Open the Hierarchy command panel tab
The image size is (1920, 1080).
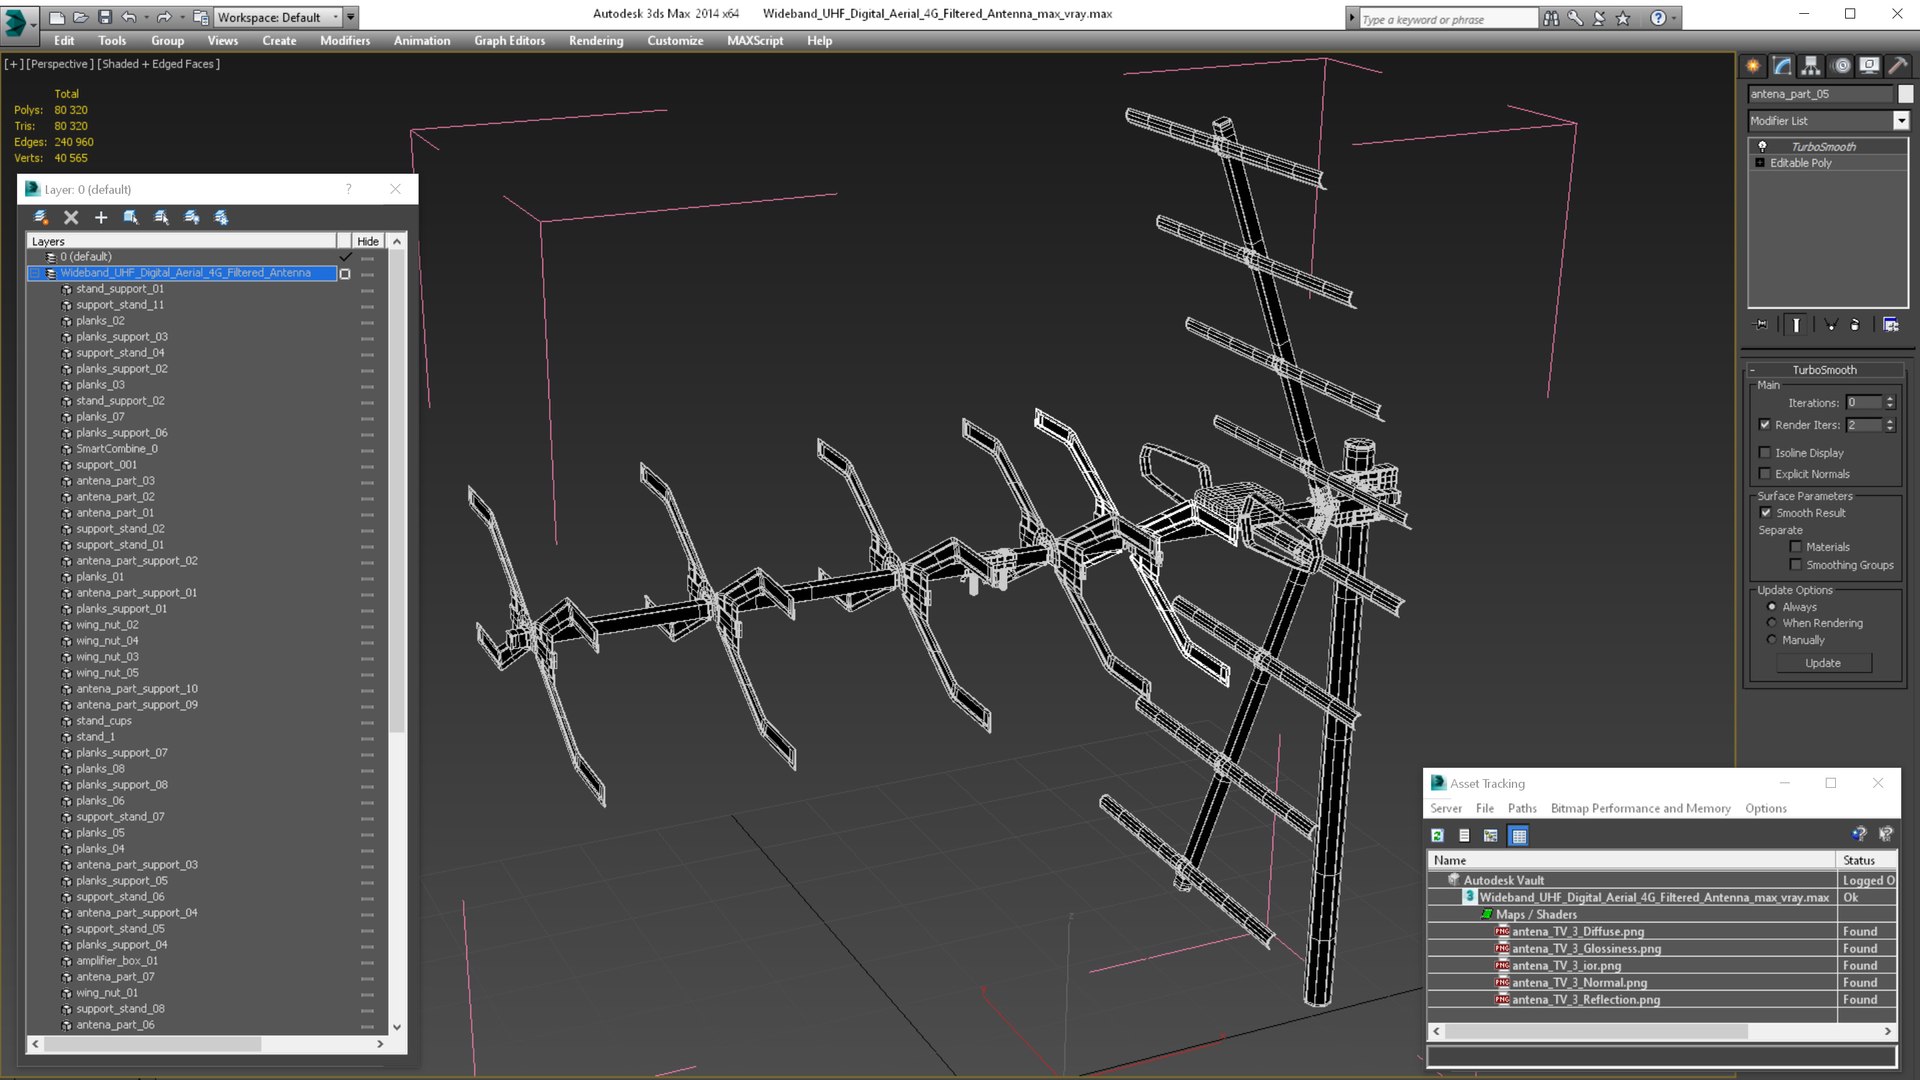1811,66
